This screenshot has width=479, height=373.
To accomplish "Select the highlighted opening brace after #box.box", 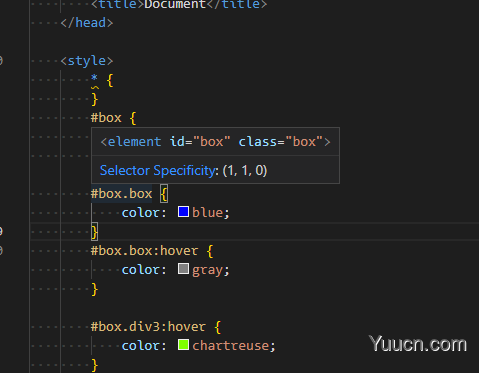I will tap(164, 194).
